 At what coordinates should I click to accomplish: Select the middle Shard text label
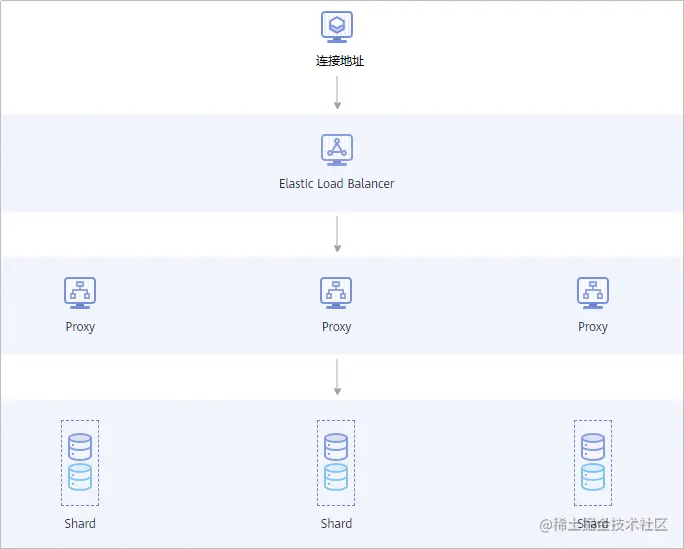click(x=336, y=523)
